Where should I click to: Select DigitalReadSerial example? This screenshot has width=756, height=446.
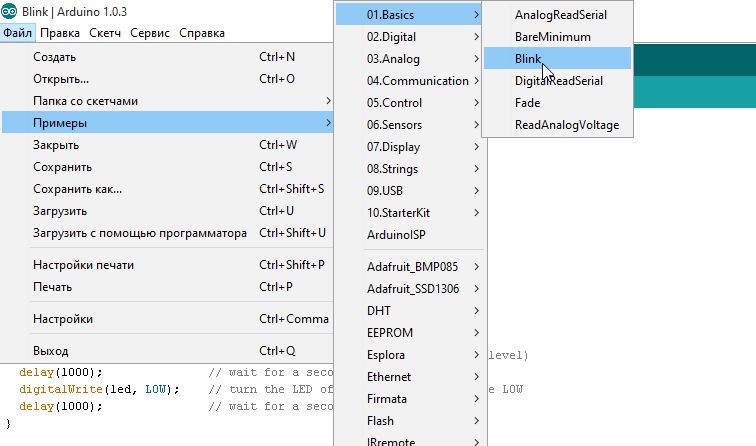557,81
